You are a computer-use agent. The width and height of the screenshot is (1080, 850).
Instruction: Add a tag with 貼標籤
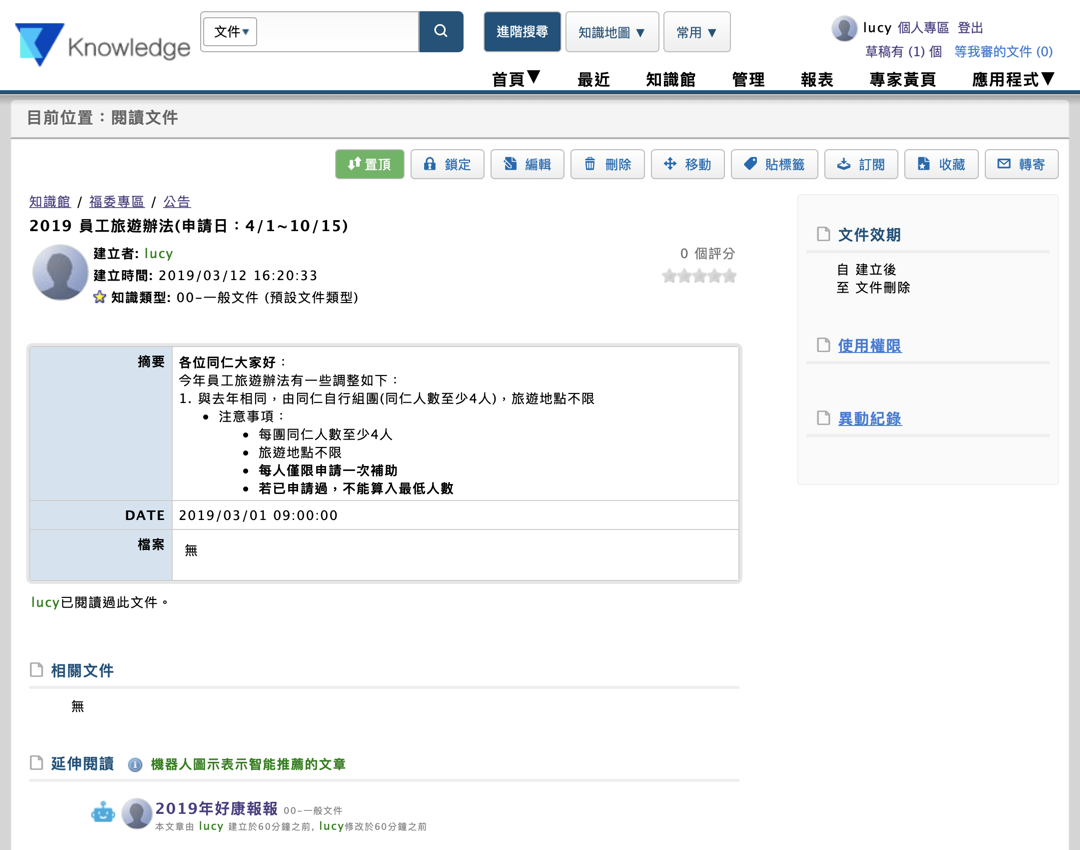[x=774, y=164]
